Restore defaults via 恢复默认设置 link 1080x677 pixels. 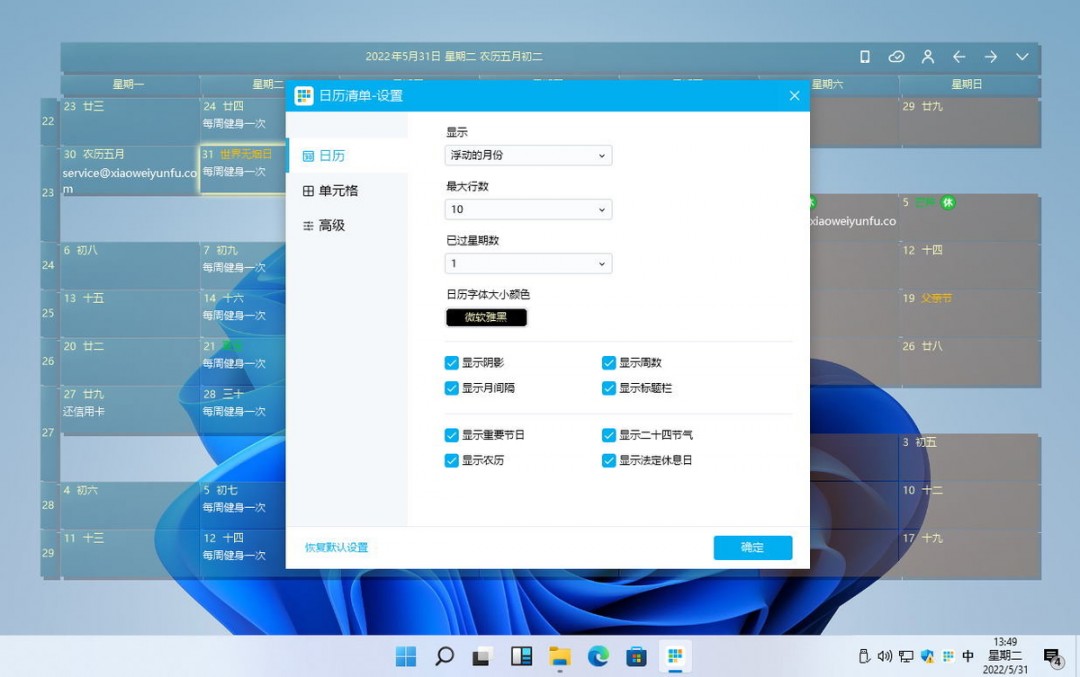[335, 548]
